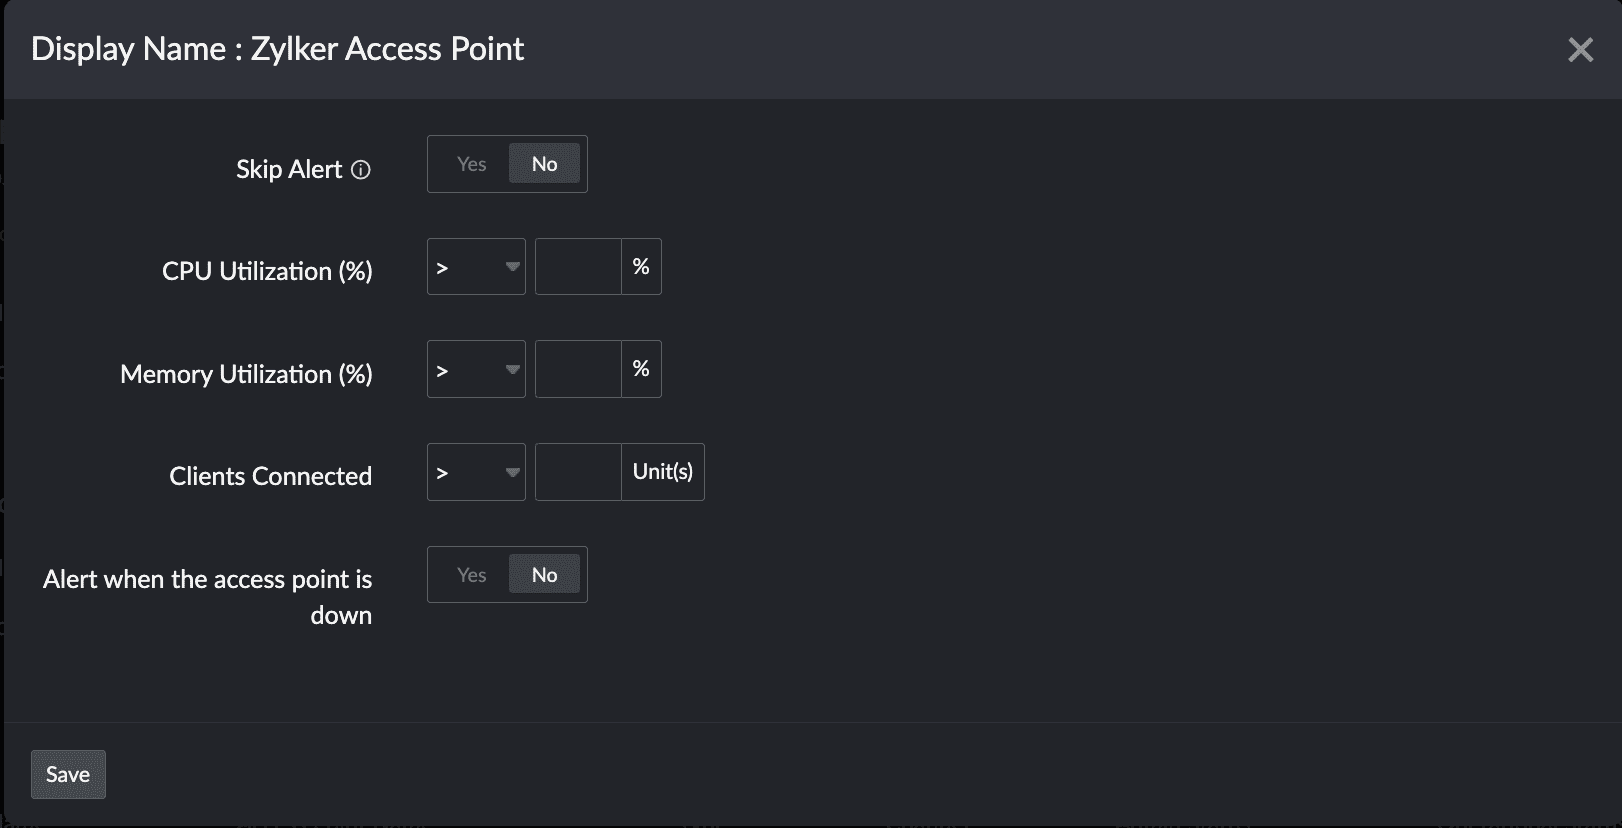The width and height of the screenshot is (1622, 828).
Task: Open CPU Utilization operator dropdown
Action: click(x=476, y=267)
